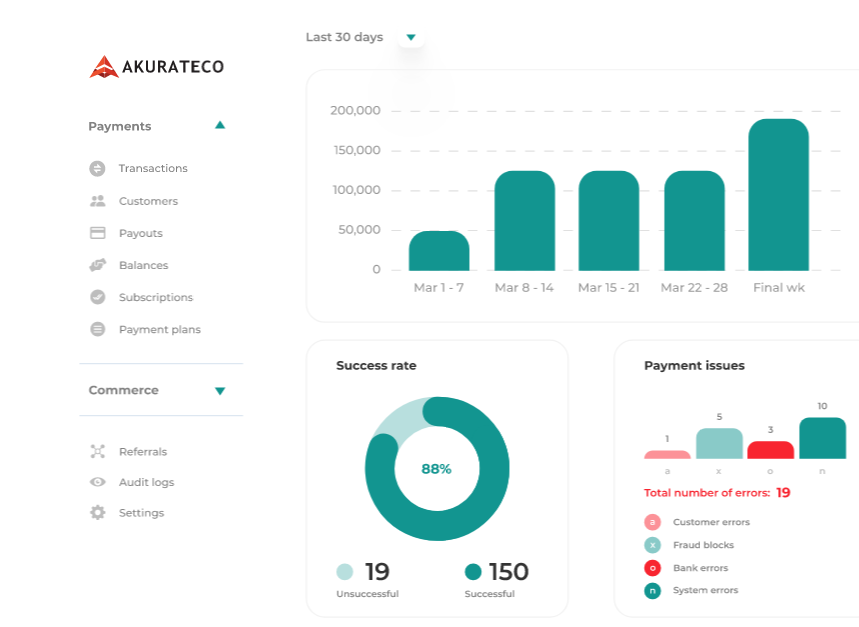Open Settings from the sidebar
859x627 pixels.
tap(141, 513)
